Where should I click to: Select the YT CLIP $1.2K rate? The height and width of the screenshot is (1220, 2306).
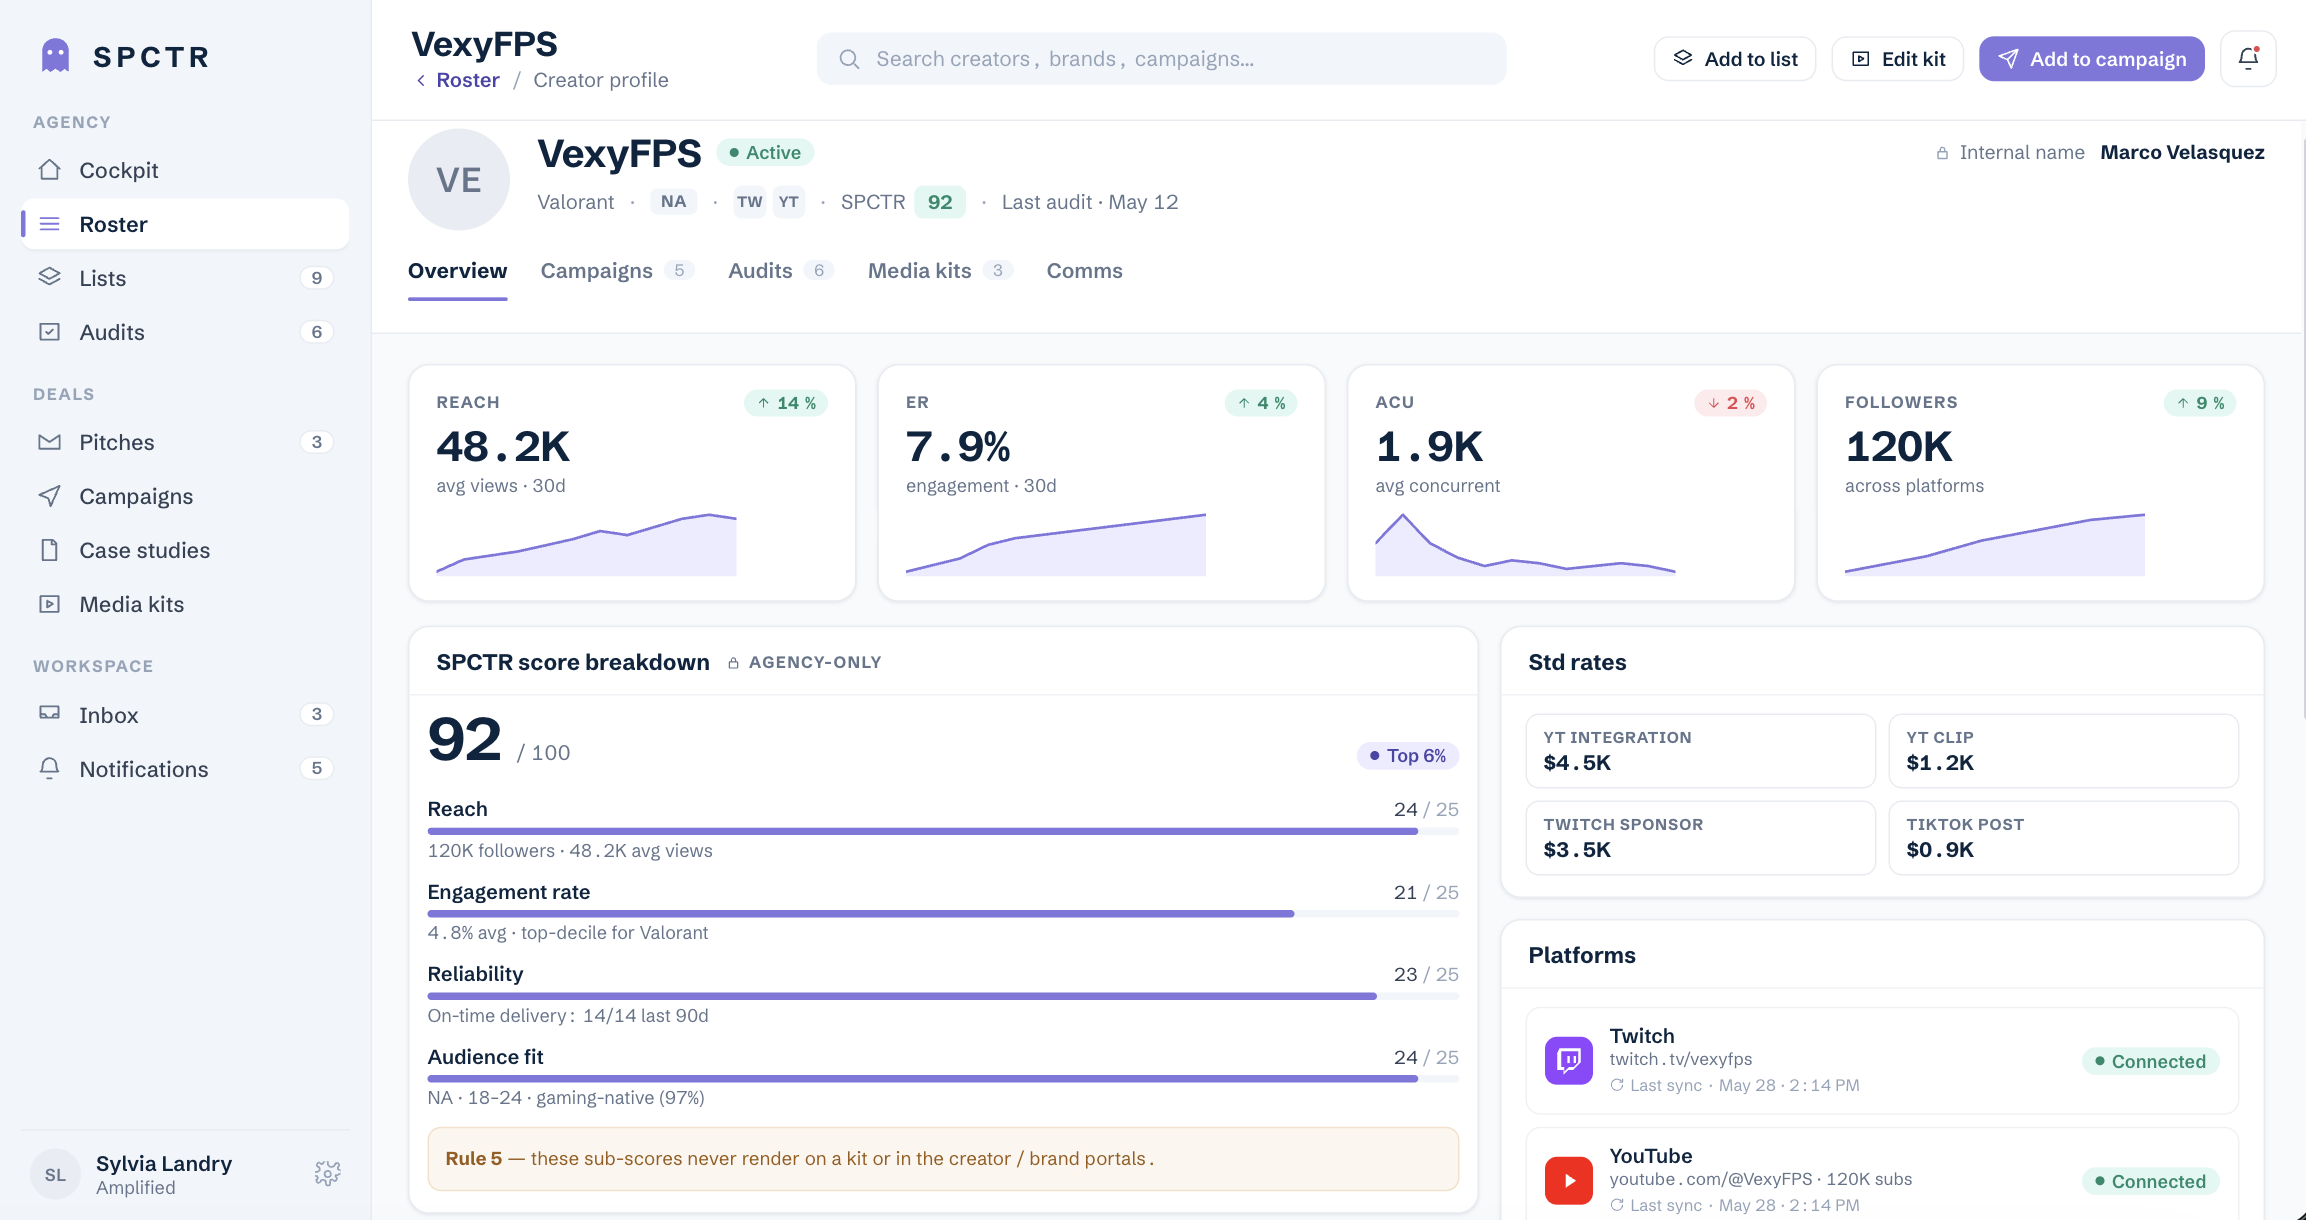tap(2064, 751)
